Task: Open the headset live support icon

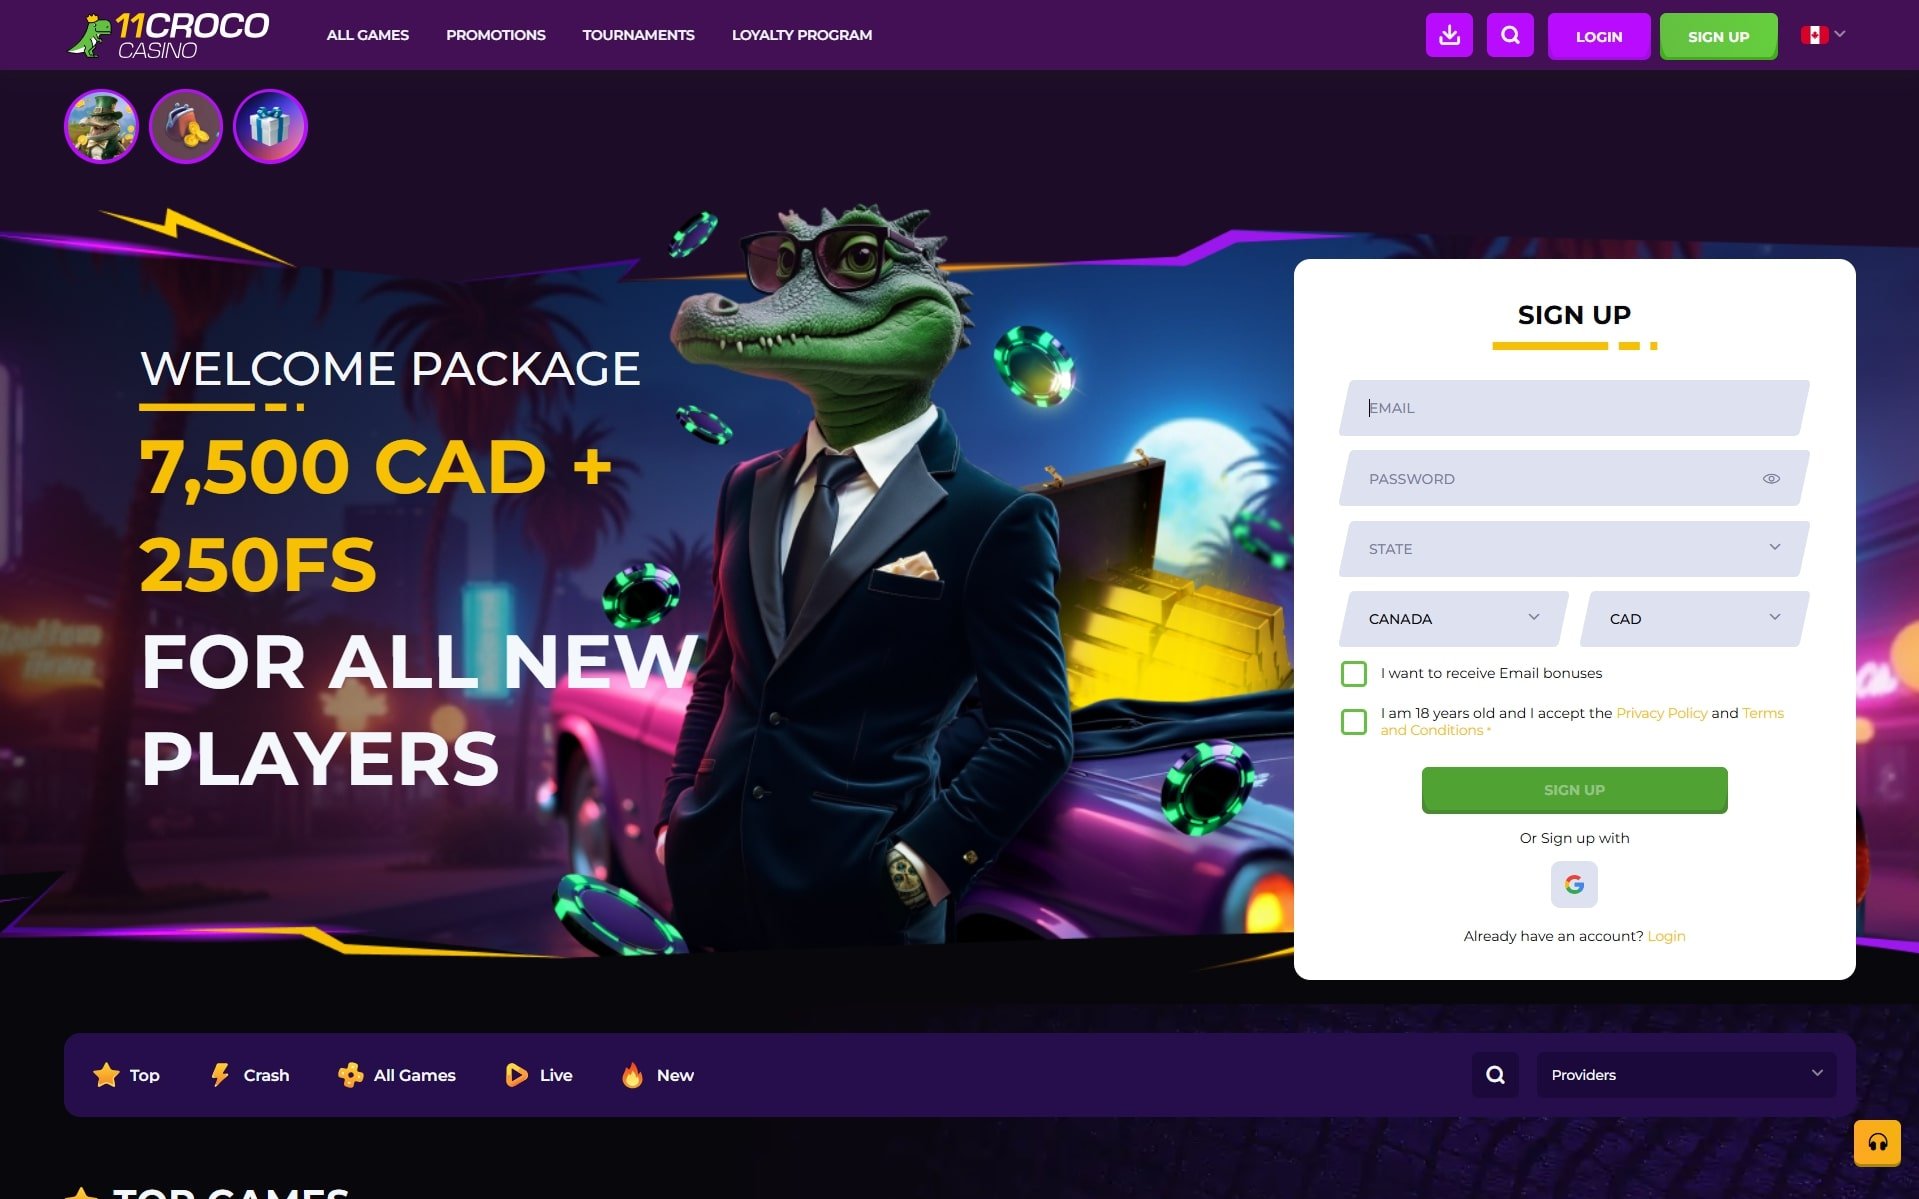Action: tap(1877, 1142)
